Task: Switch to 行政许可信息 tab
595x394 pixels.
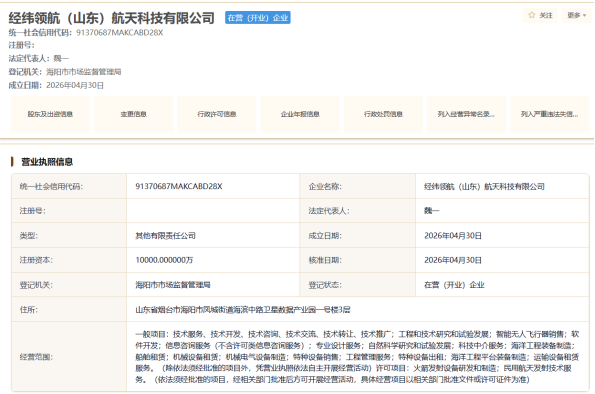Action: tap(217, 114)
